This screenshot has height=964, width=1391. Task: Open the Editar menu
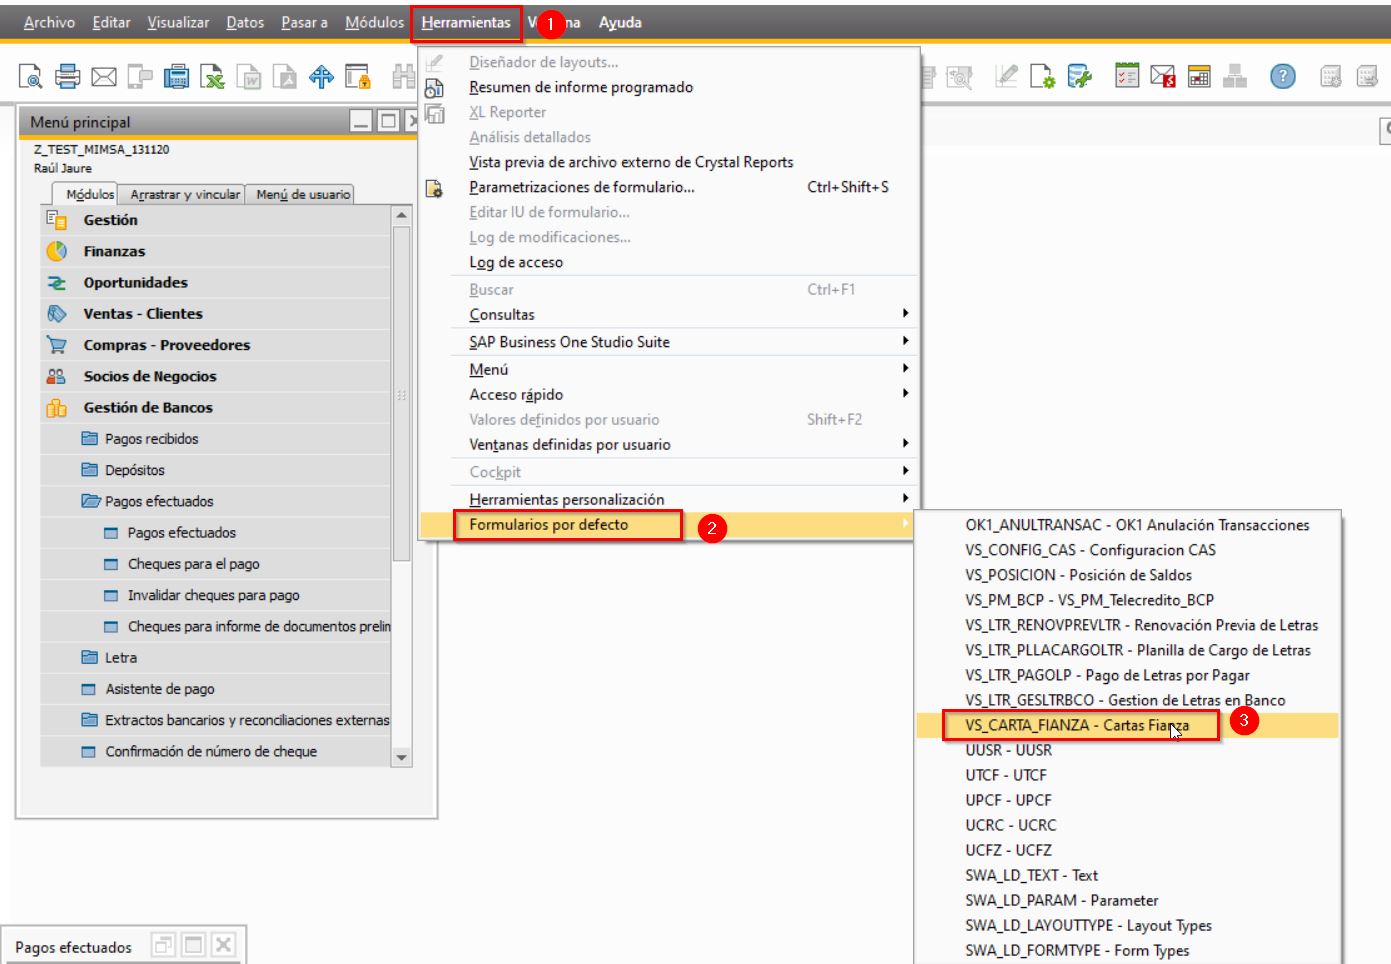coord(111,22)
